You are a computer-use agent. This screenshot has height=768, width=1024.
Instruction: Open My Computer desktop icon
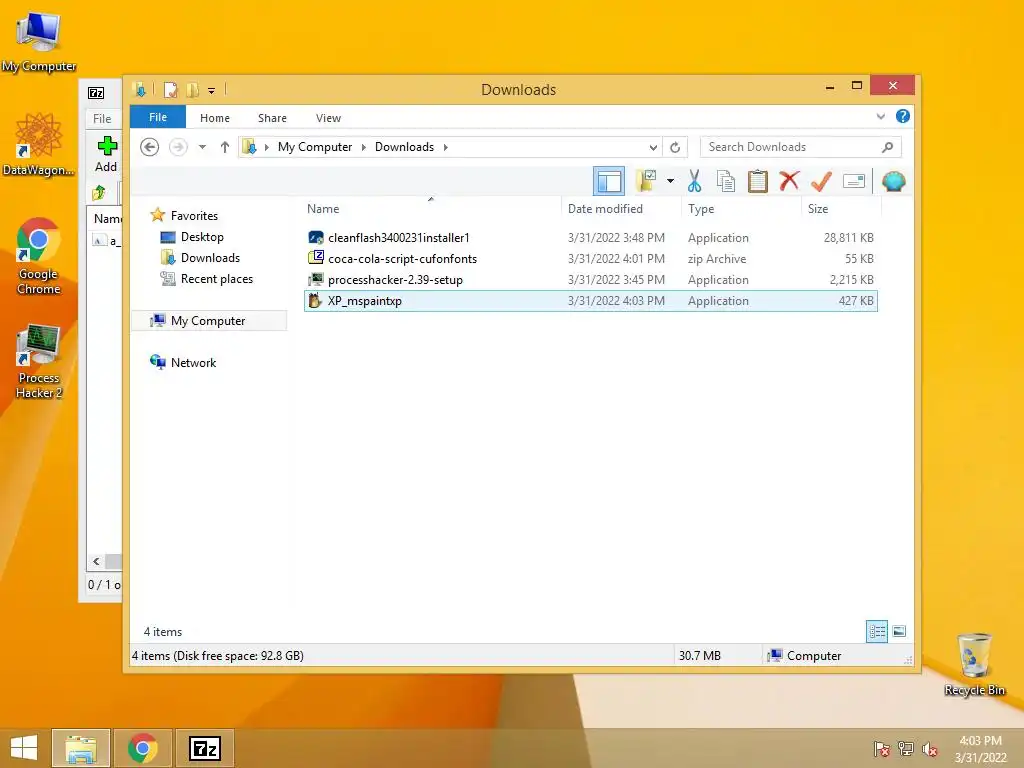(39, 42)
